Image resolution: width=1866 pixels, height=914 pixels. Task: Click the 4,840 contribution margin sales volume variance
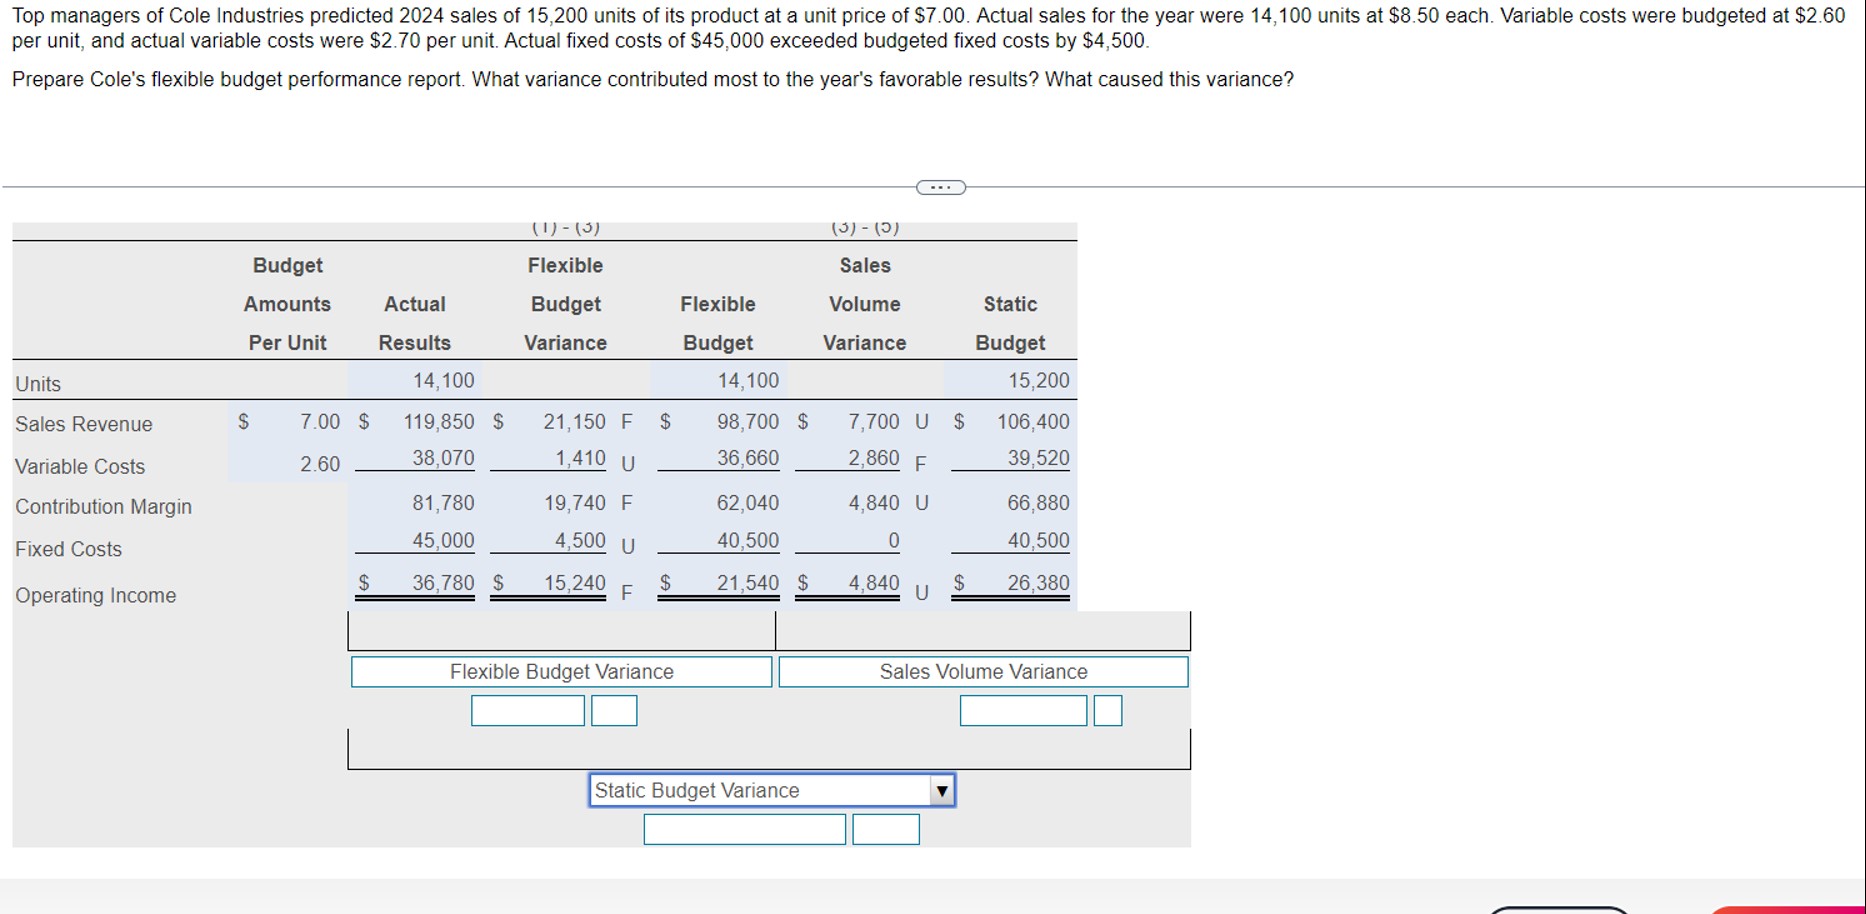(874, 503)
